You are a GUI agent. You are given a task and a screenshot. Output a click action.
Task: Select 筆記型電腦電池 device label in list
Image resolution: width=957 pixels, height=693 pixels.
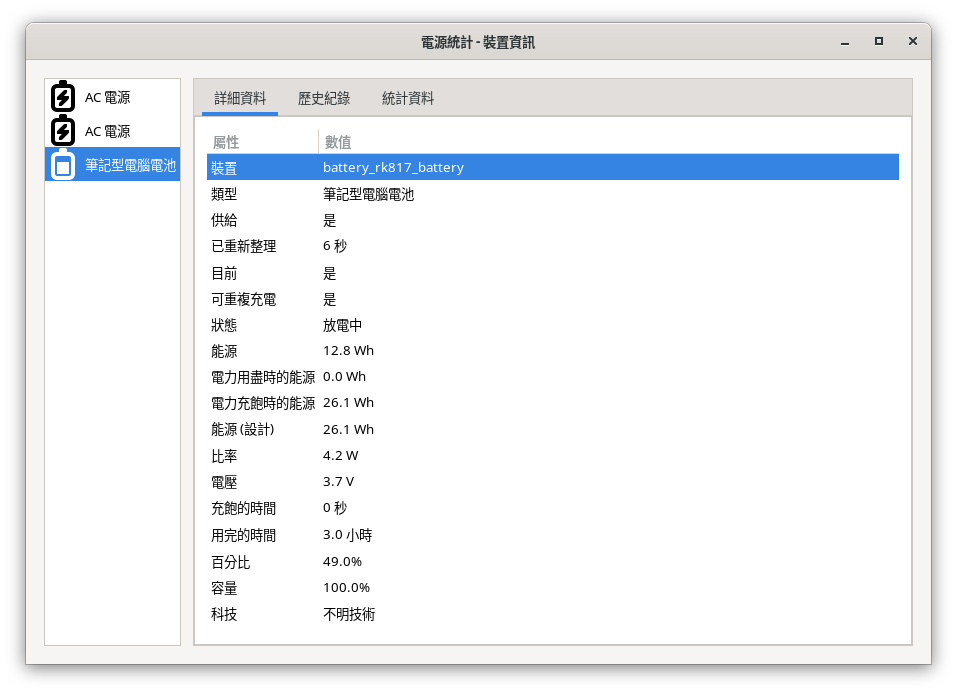tap(130, 165)
